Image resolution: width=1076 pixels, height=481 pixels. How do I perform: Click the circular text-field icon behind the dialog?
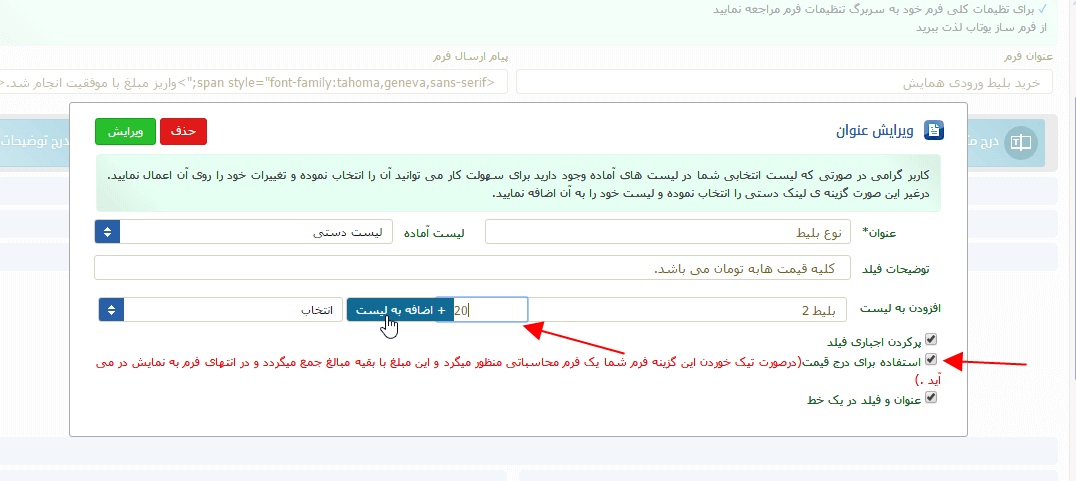[x=1020, y=143]
